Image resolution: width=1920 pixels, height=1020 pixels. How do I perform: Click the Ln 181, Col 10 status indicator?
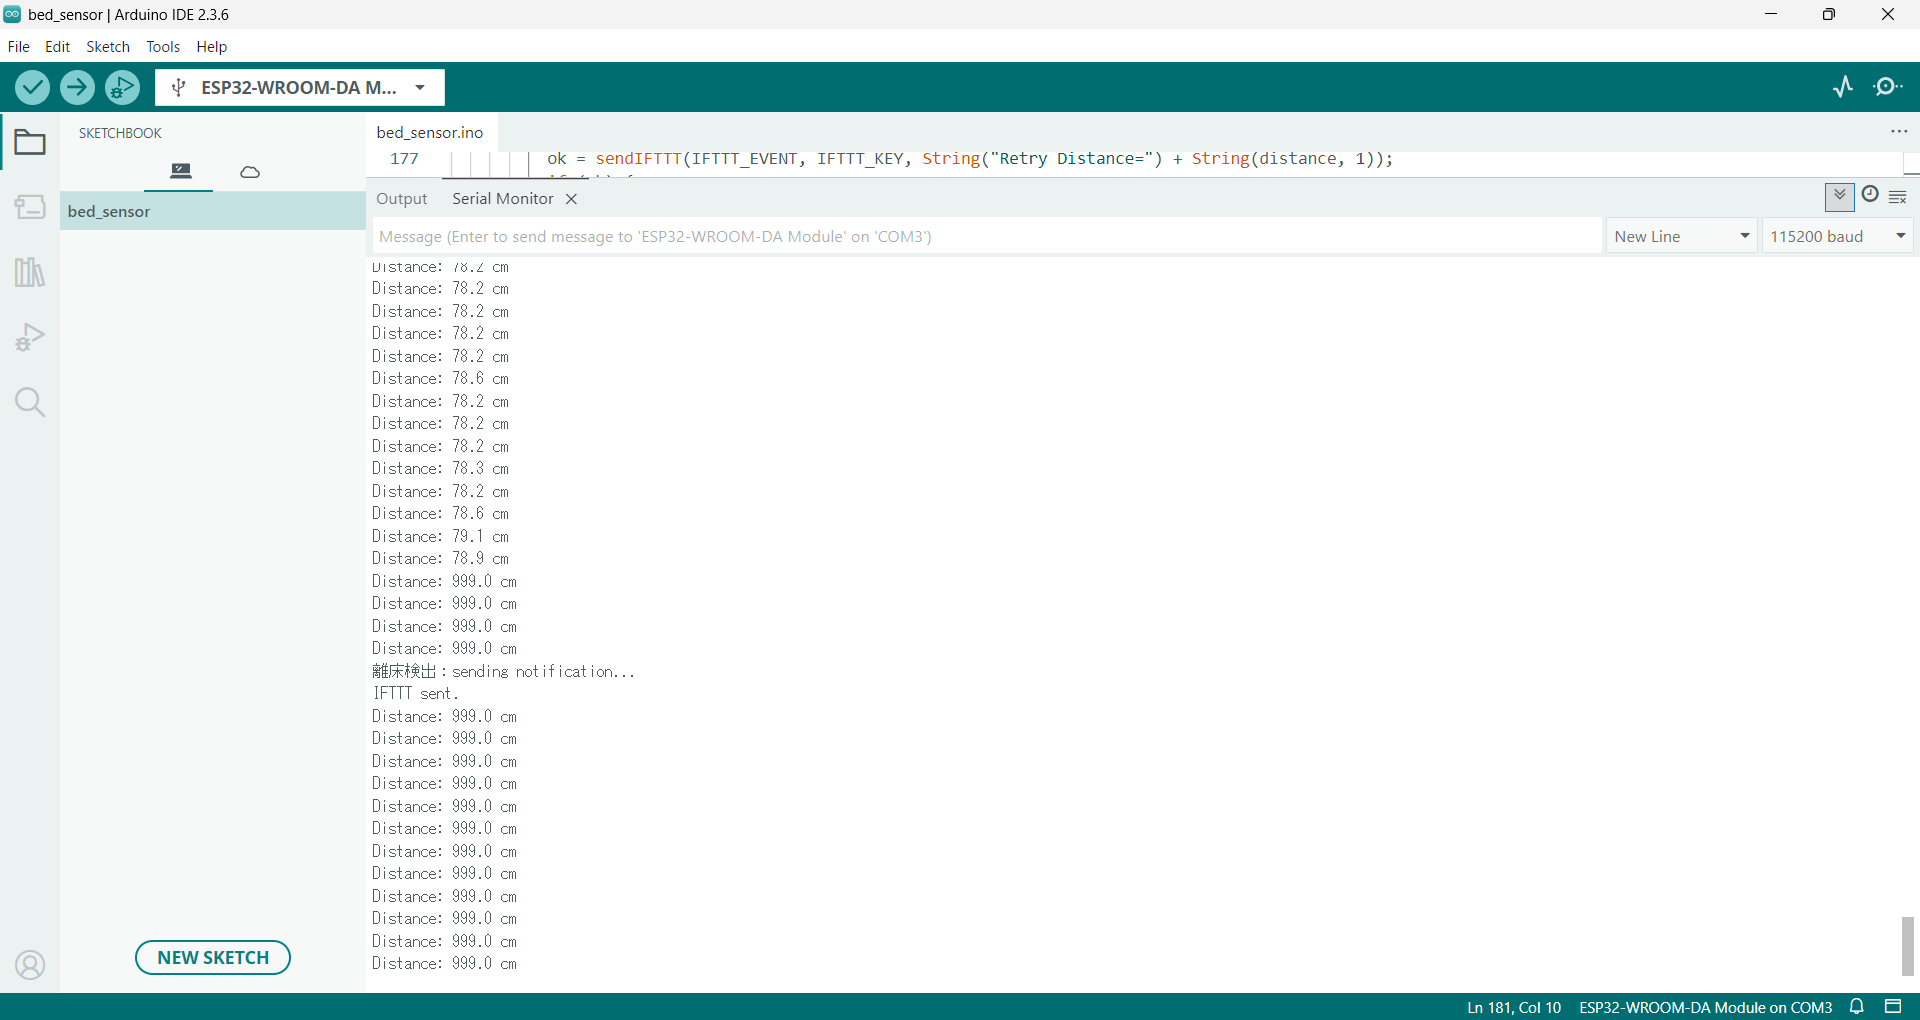[x=1514, y=1008]
